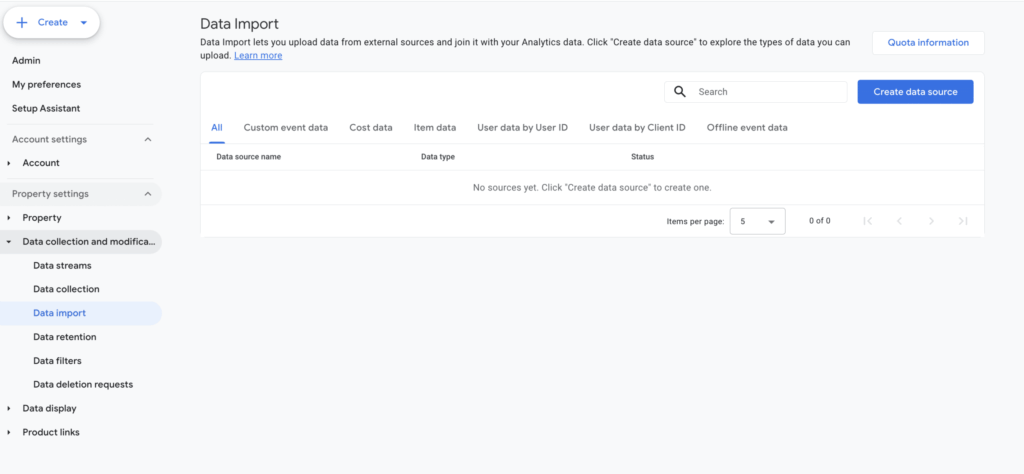
Task: Select the User data by Client ID tab
Action: point(637,128)
